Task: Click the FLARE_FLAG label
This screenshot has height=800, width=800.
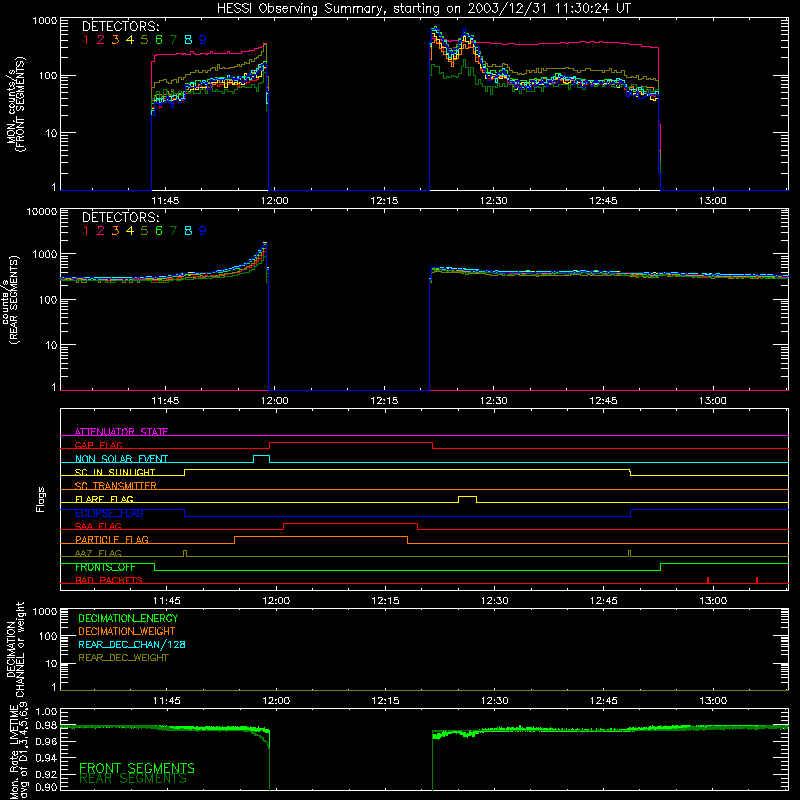Action: click(x=104, y=499)
